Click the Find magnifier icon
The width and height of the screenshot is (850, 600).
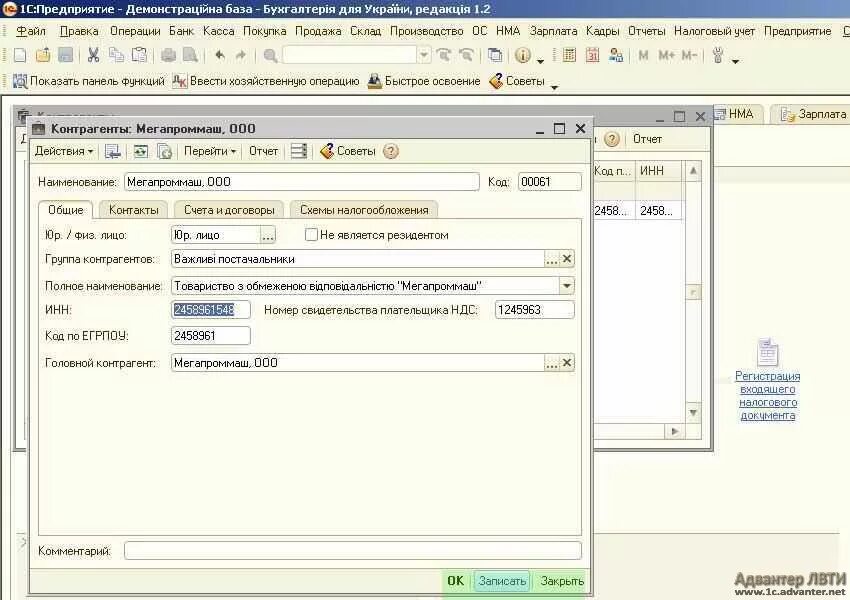(270, 55)
